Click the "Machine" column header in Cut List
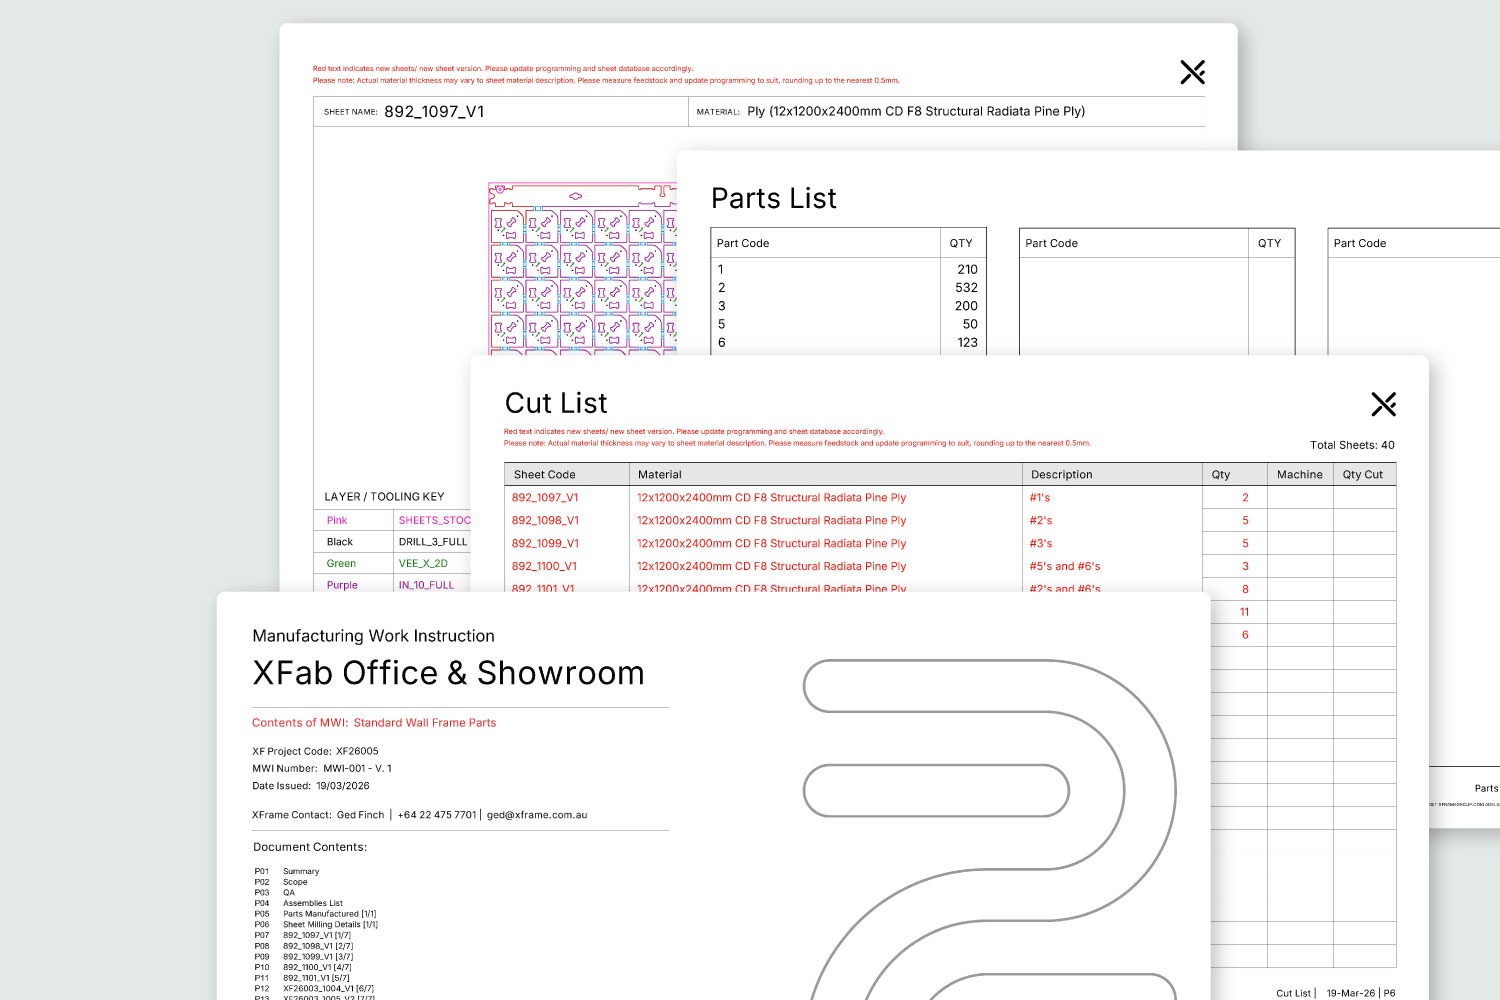 [1300, 475]
